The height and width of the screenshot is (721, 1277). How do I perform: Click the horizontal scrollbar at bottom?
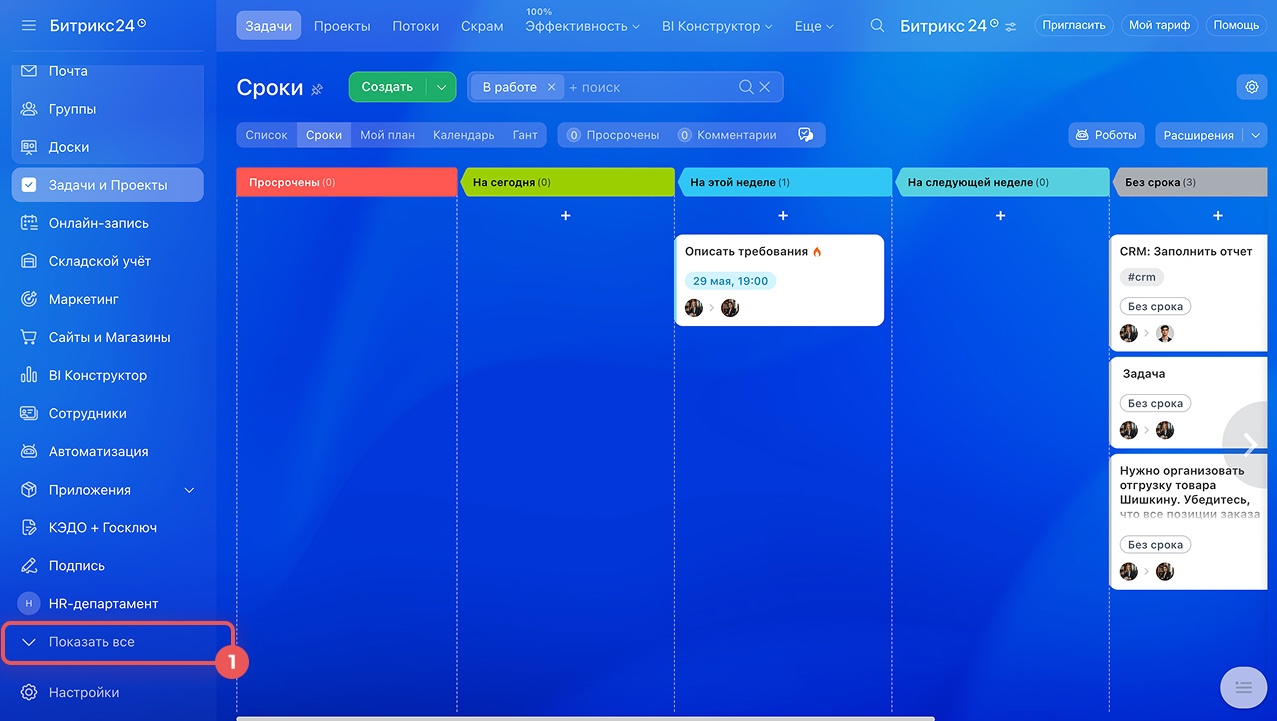coord(586,718)
